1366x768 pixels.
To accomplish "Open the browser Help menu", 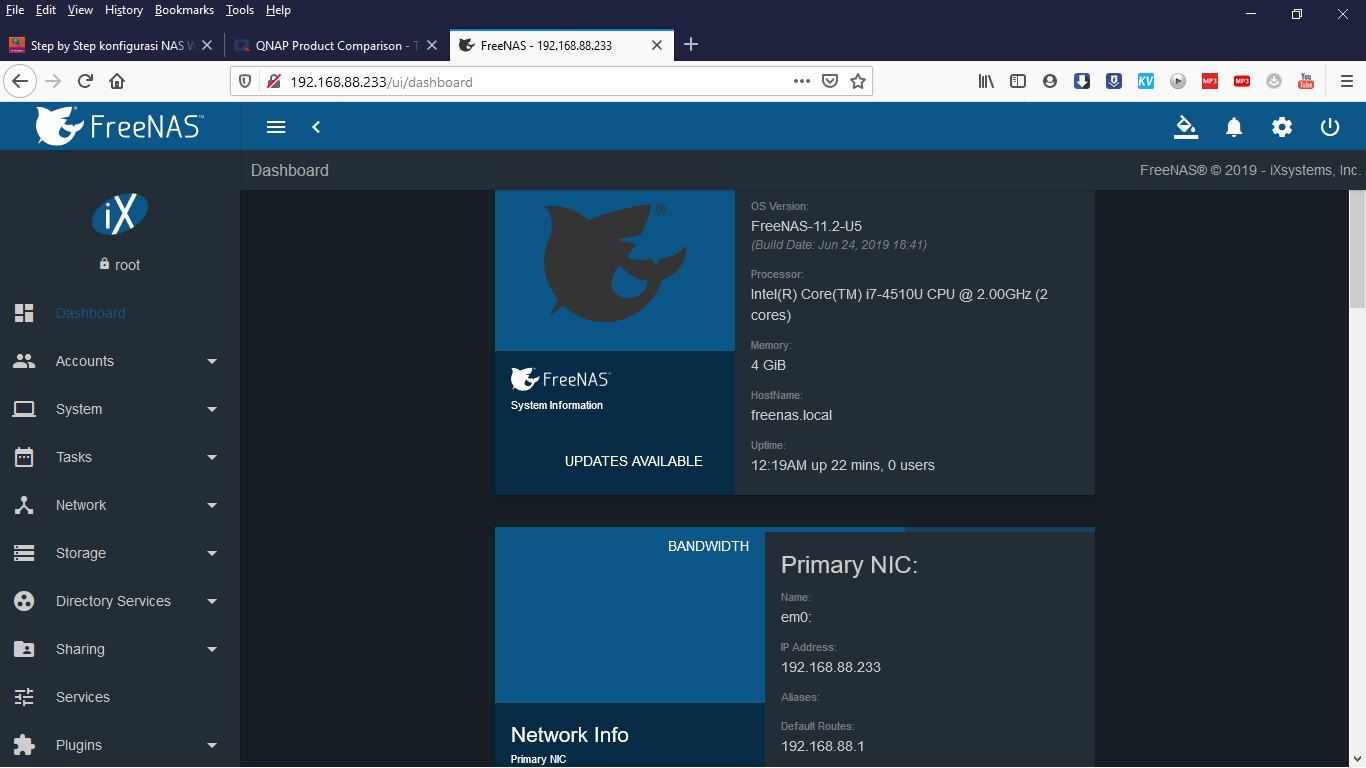I will (278, 10).
